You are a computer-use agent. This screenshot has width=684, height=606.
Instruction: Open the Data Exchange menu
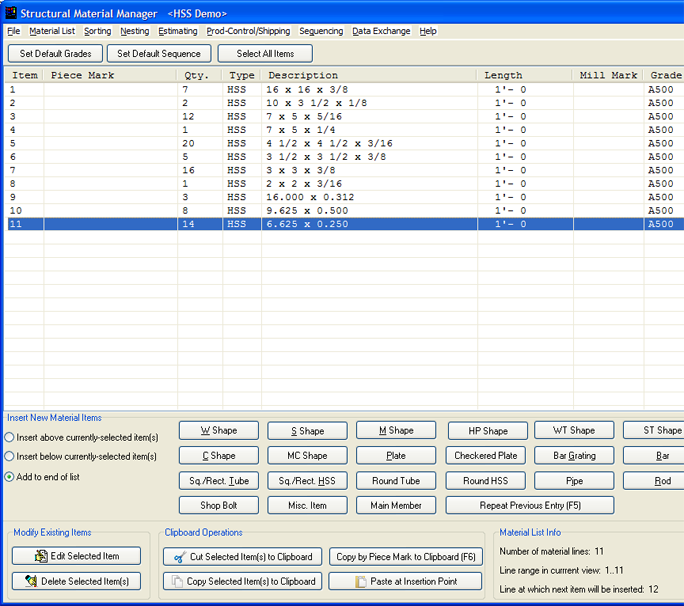click(381, 31)
